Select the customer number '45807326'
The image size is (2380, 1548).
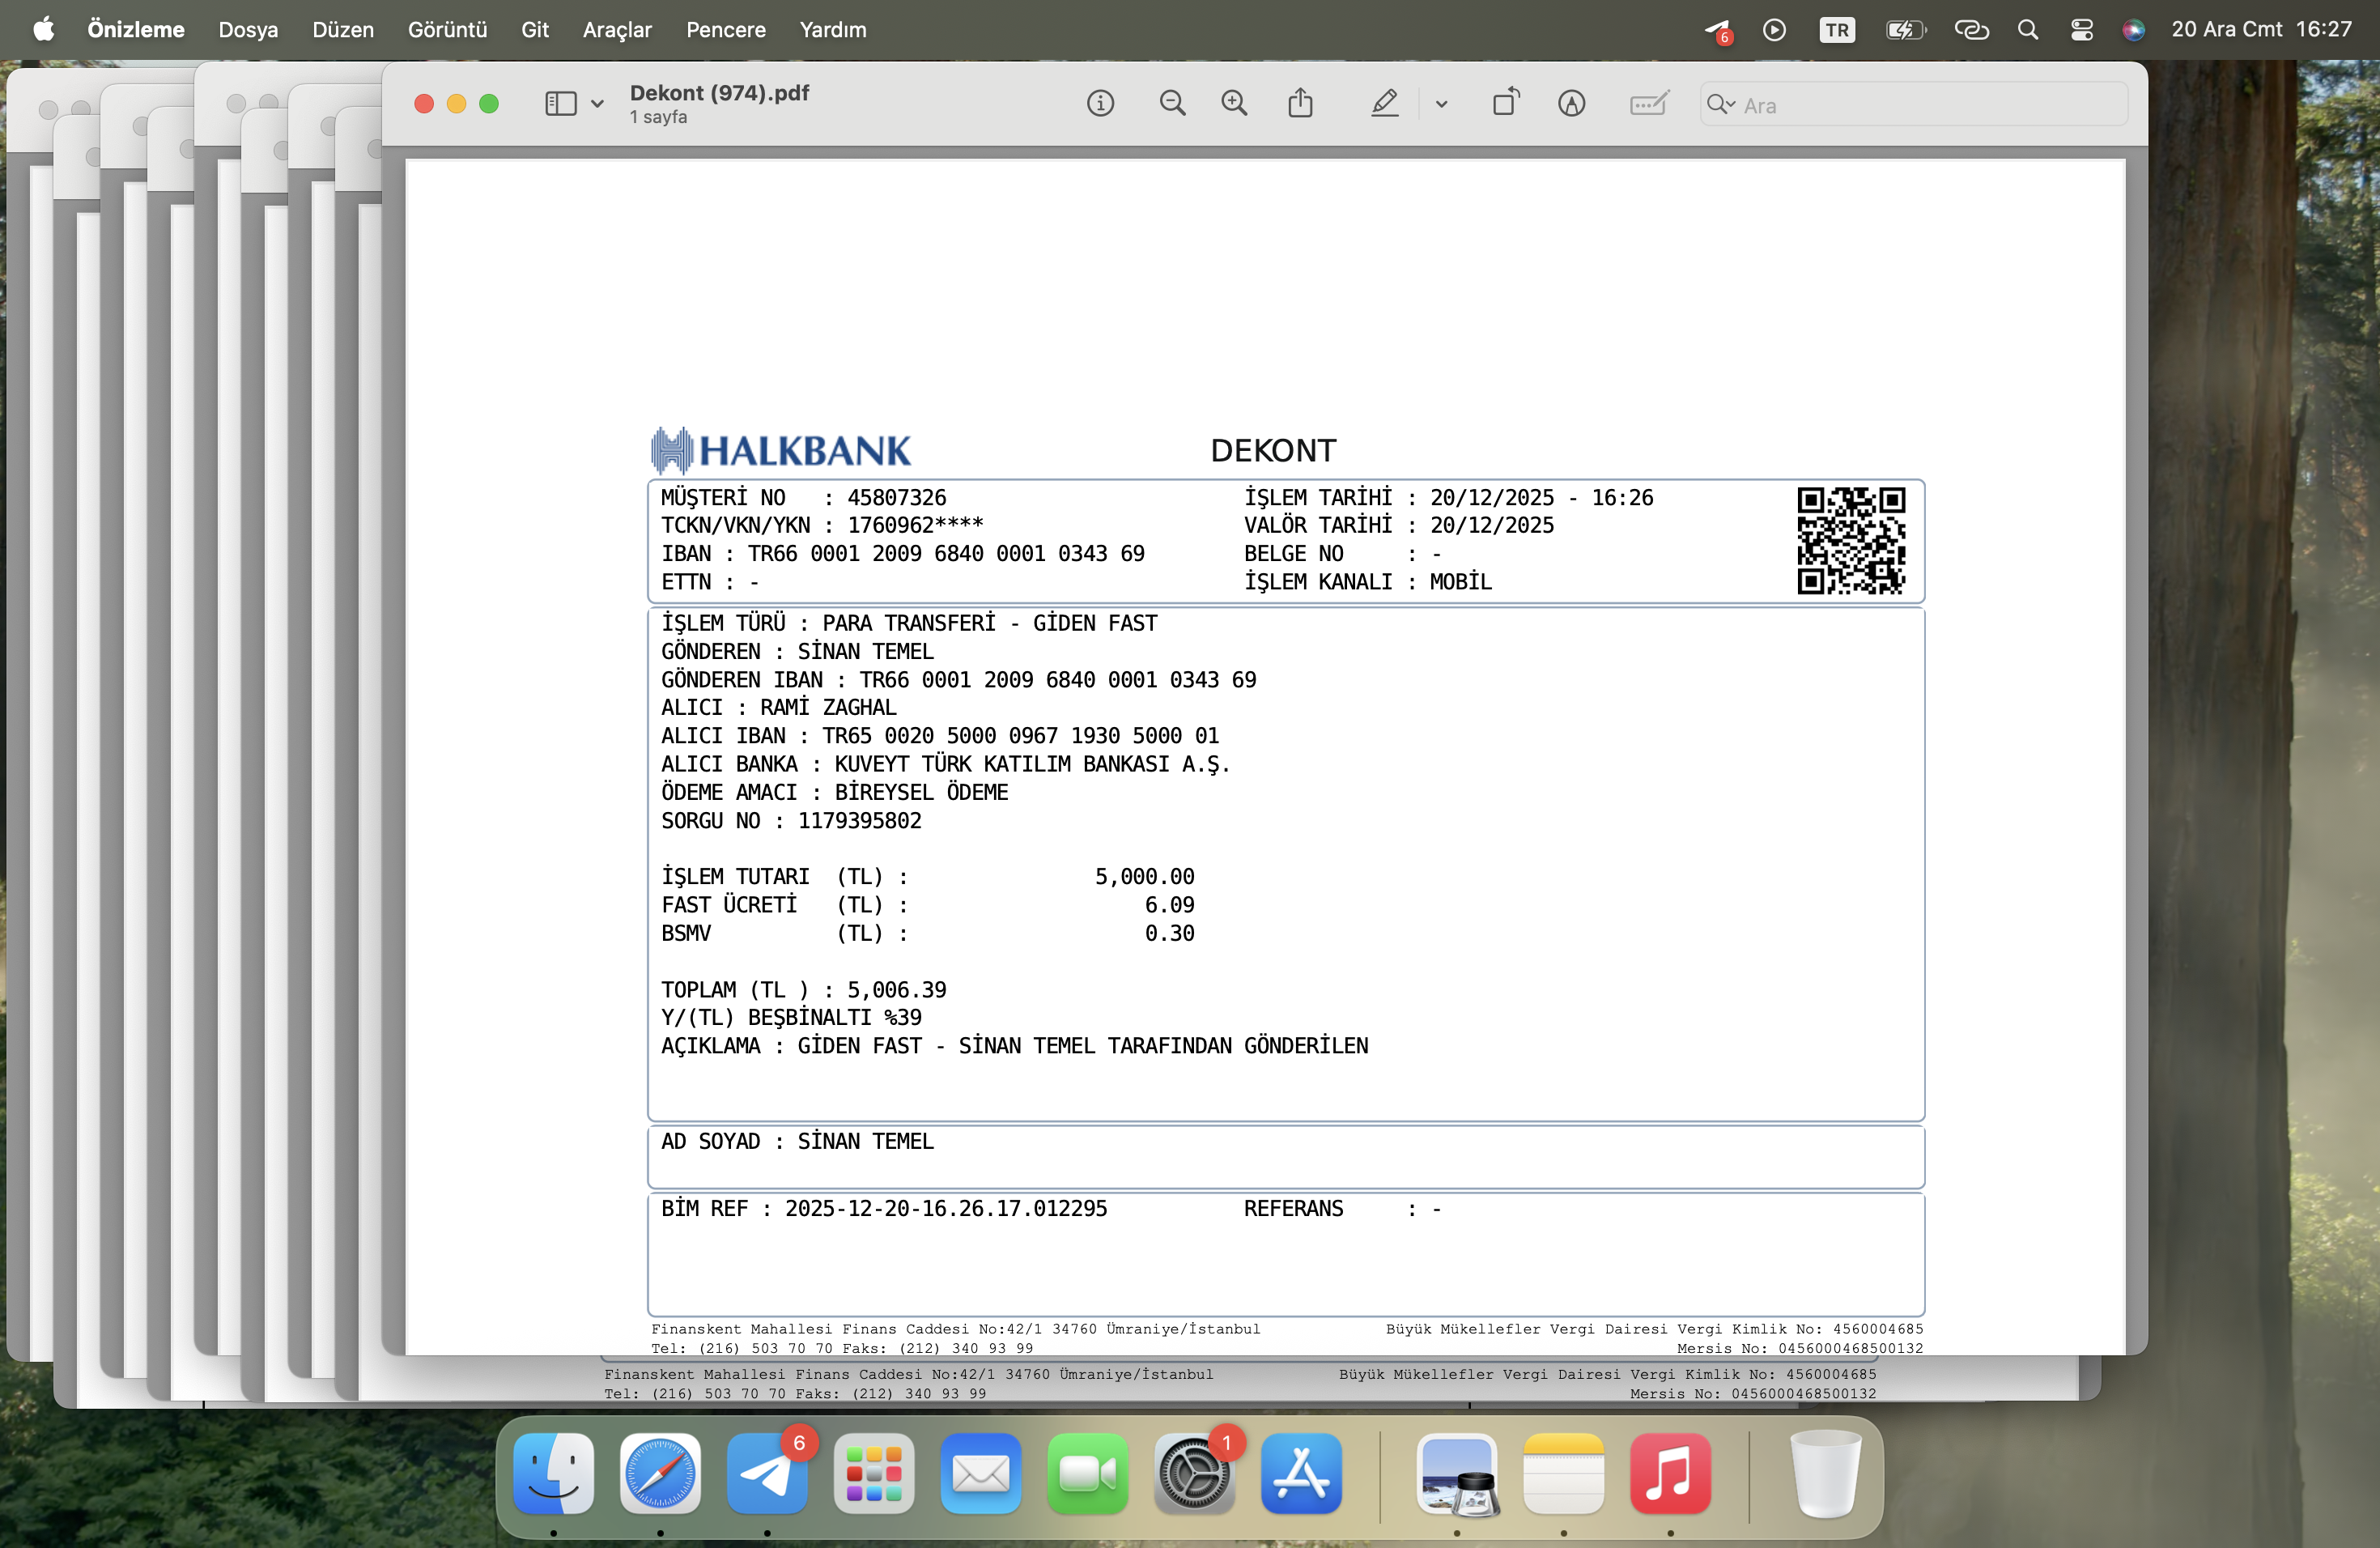point(897,498)
